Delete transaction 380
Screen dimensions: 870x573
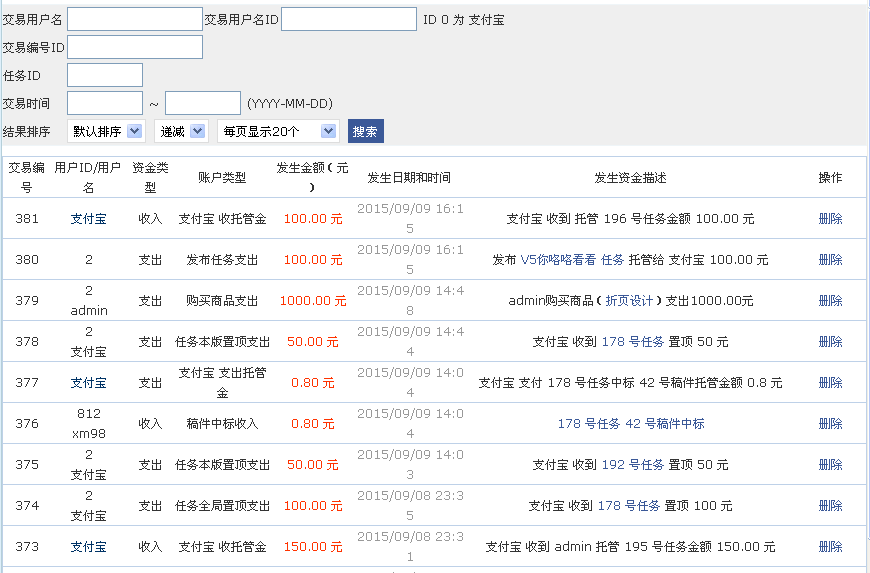[830, 260]
